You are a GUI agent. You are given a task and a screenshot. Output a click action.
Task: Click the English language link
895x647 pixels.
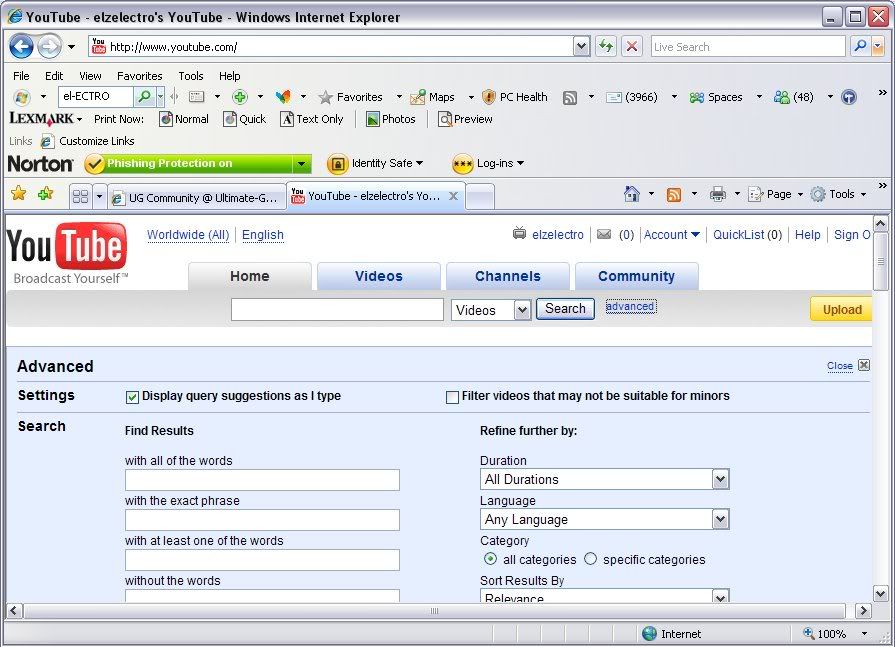click(263, 235)
